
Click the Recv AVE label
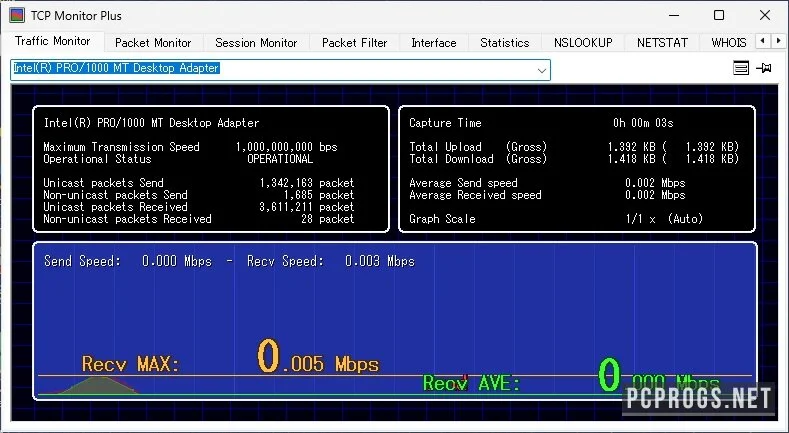471,383
